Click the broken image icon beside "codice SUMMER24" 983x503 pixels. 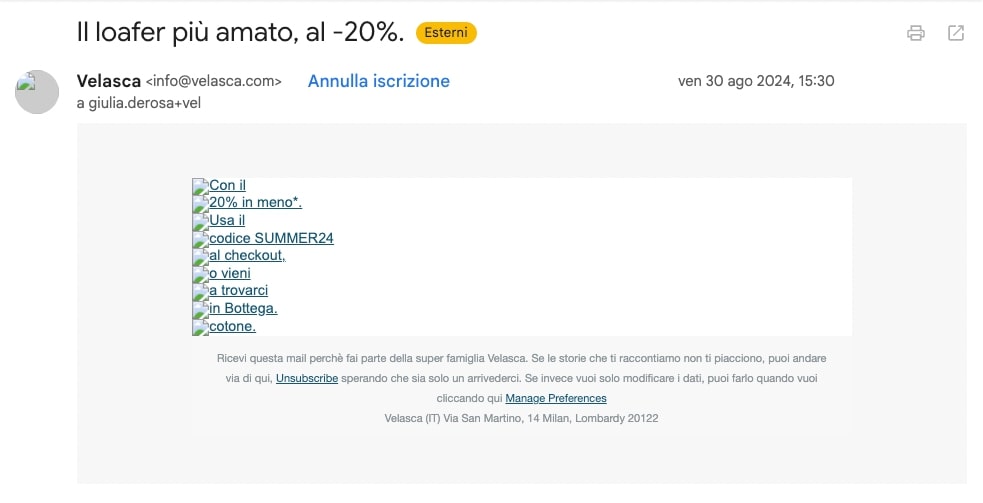click(x=201, y=239)
